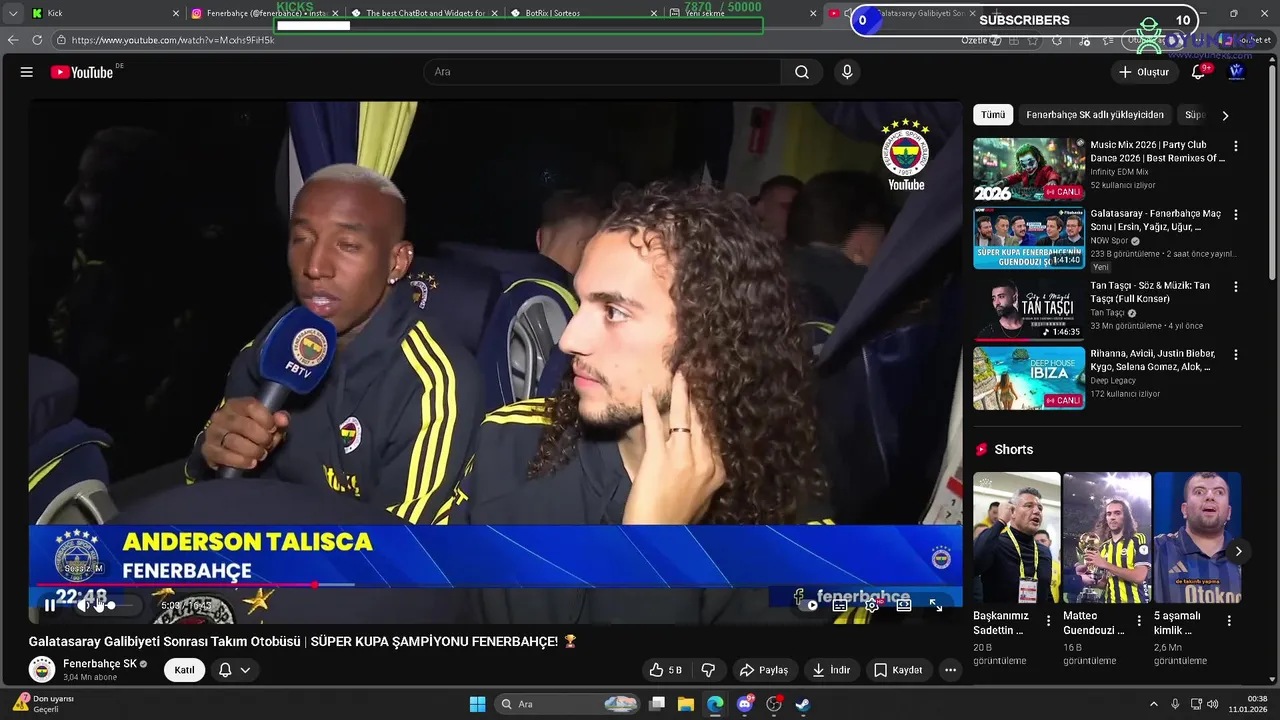This screenshot has width=1280, height=720.
Task: Open Task View on the taskbar
Action: coord(657,704)
